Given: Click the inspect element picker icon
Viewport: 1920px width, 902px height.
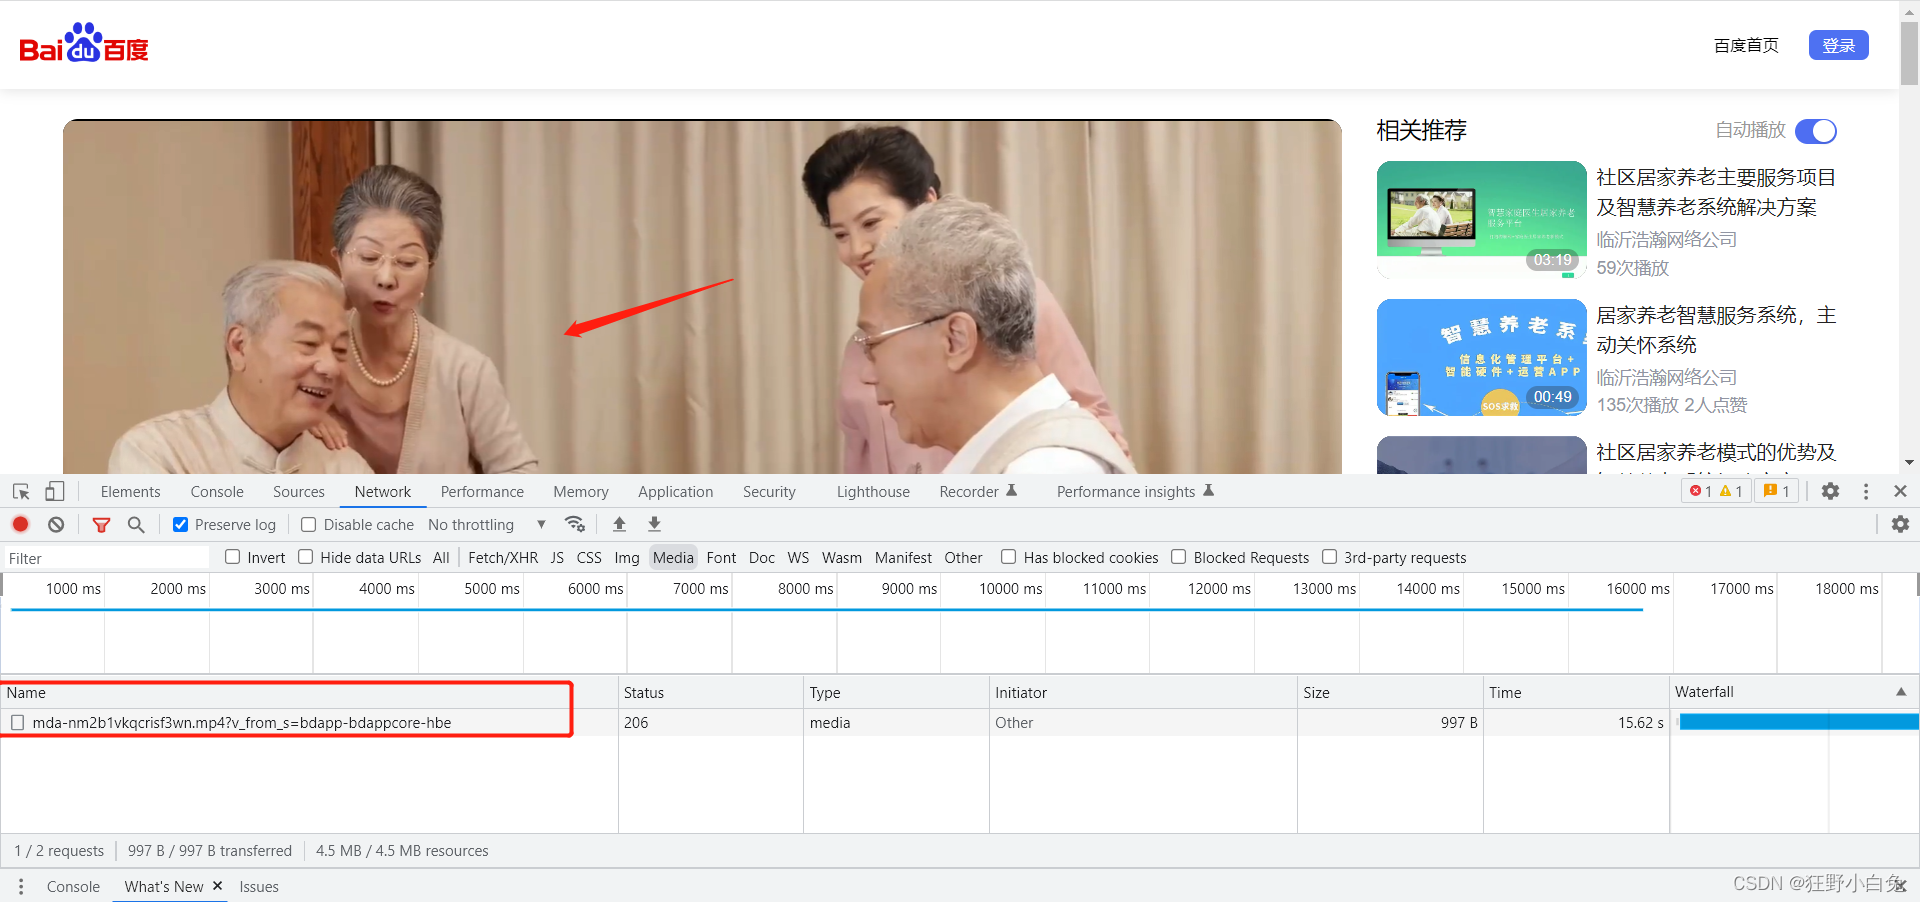Looking at the screenshot, I should click(x=21, y=491).
